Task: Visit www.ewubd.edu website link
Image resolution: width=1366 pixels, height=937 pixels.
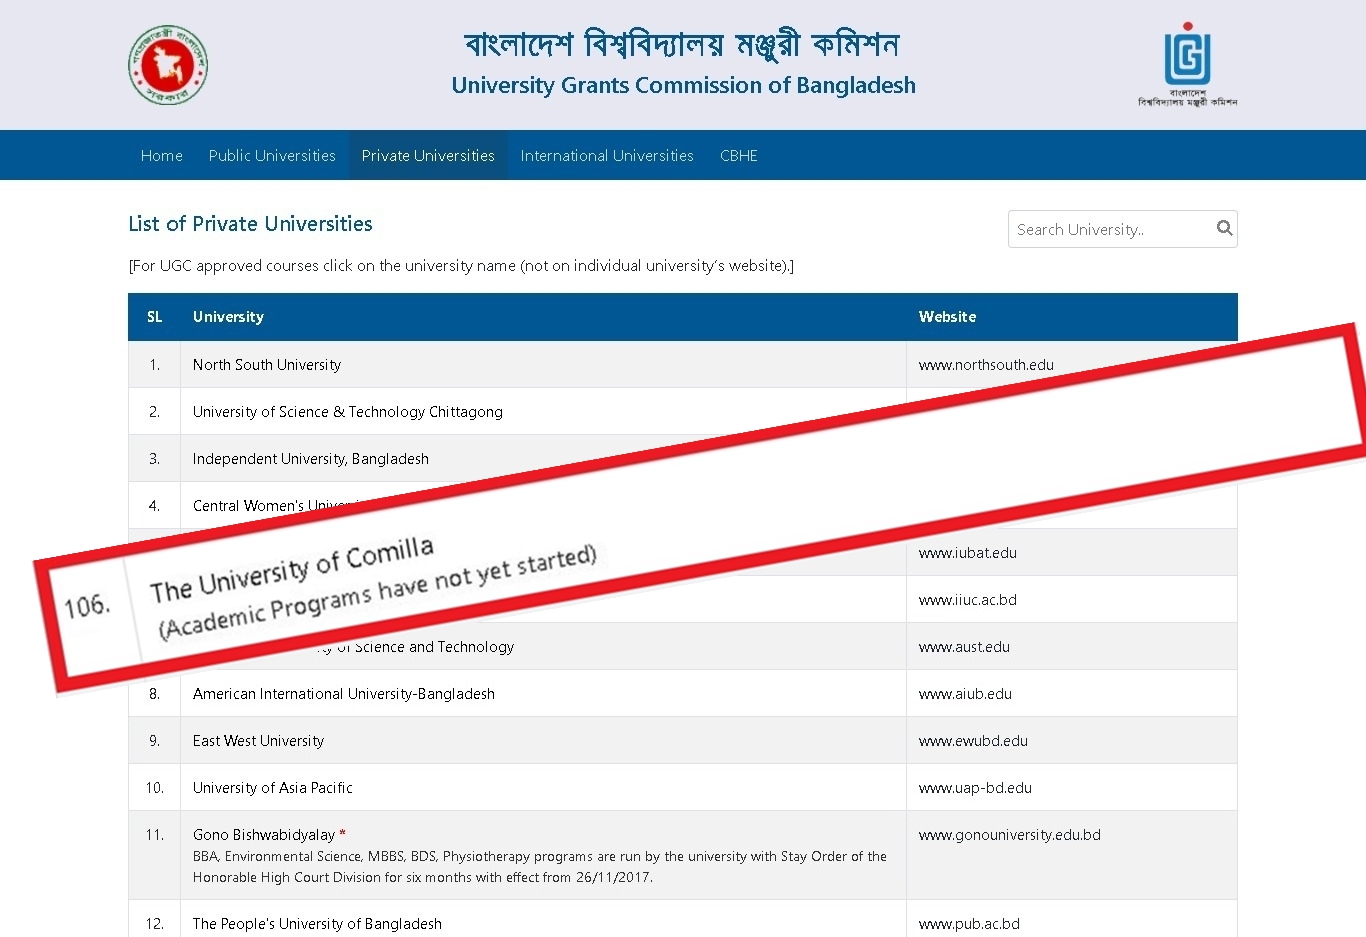Action: tap(973, 741)
